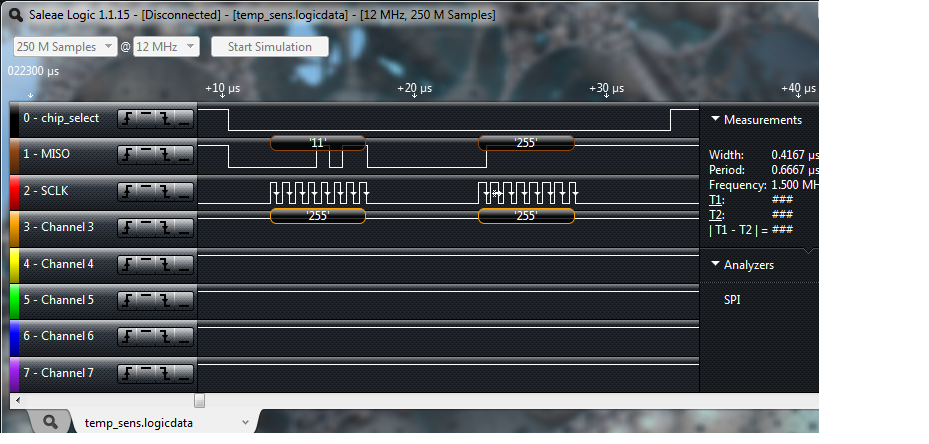Set high level trigger on MISO channel
The width and height of the screenshot is (929, 444).
[x=146, y=155]
